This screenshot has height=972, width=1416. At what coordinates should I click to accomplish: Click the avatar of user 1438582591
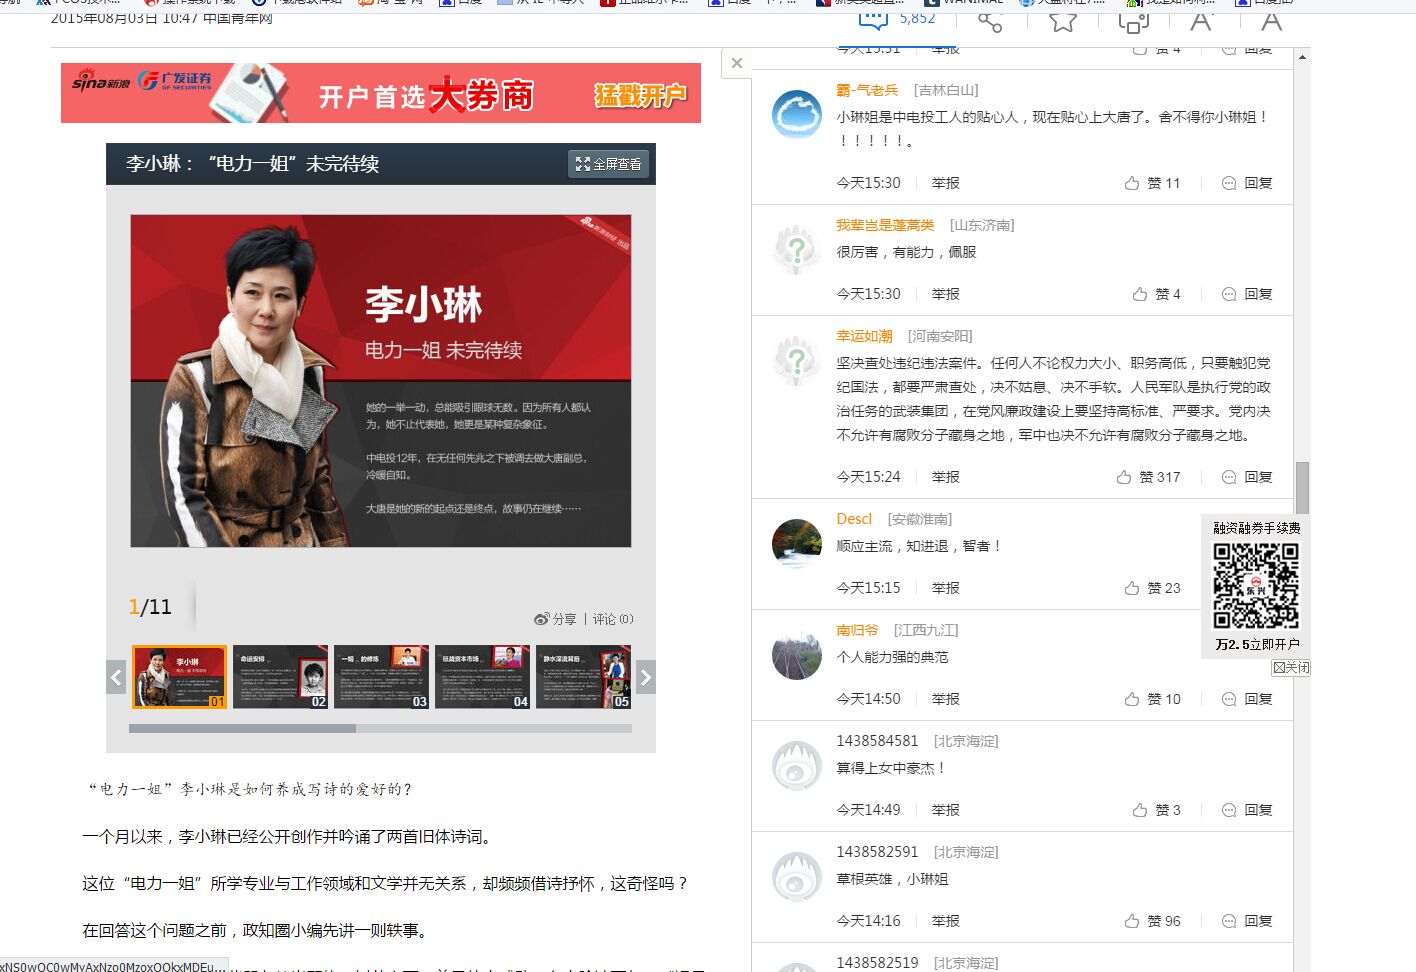(x=797, y=876)
